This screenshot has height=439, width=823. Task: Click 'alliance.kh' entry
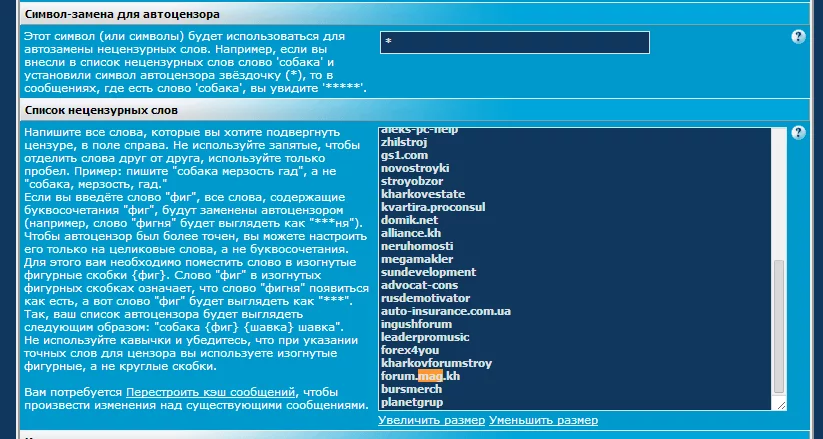411,233
